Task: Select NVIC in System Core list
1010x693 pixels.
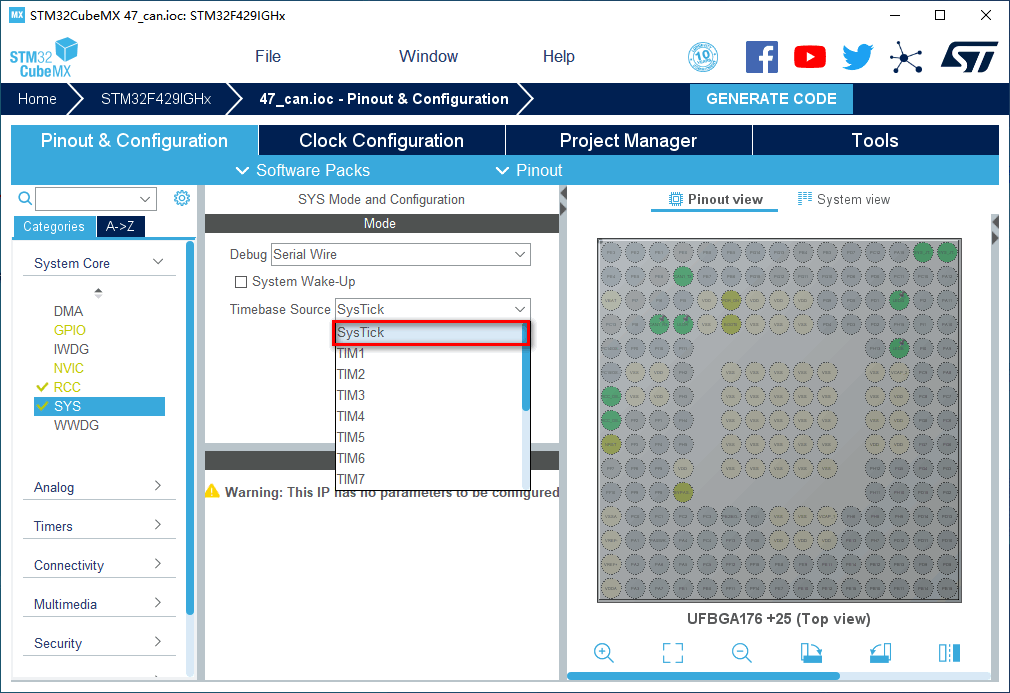Action: coord(69,368)
